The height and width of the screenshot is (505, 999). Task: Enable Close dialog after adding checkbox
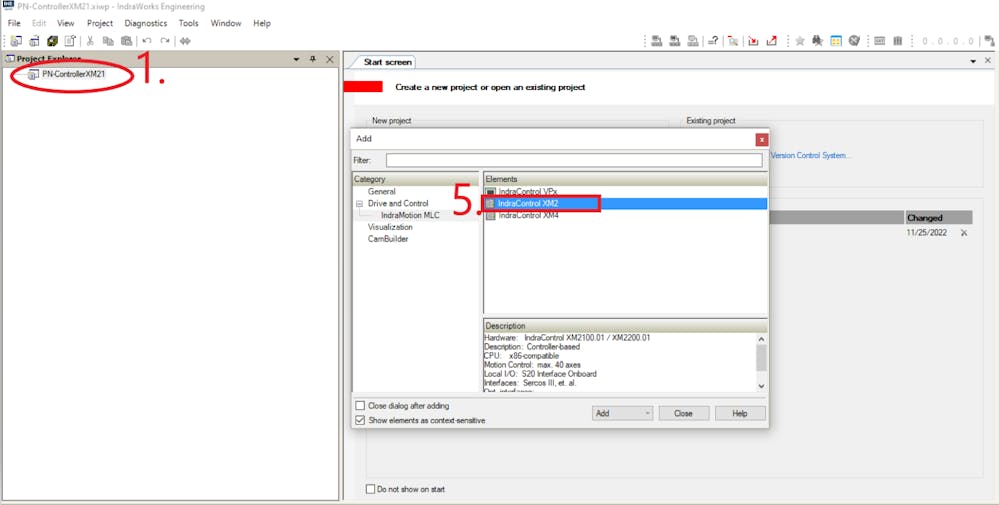click(361, 406)
